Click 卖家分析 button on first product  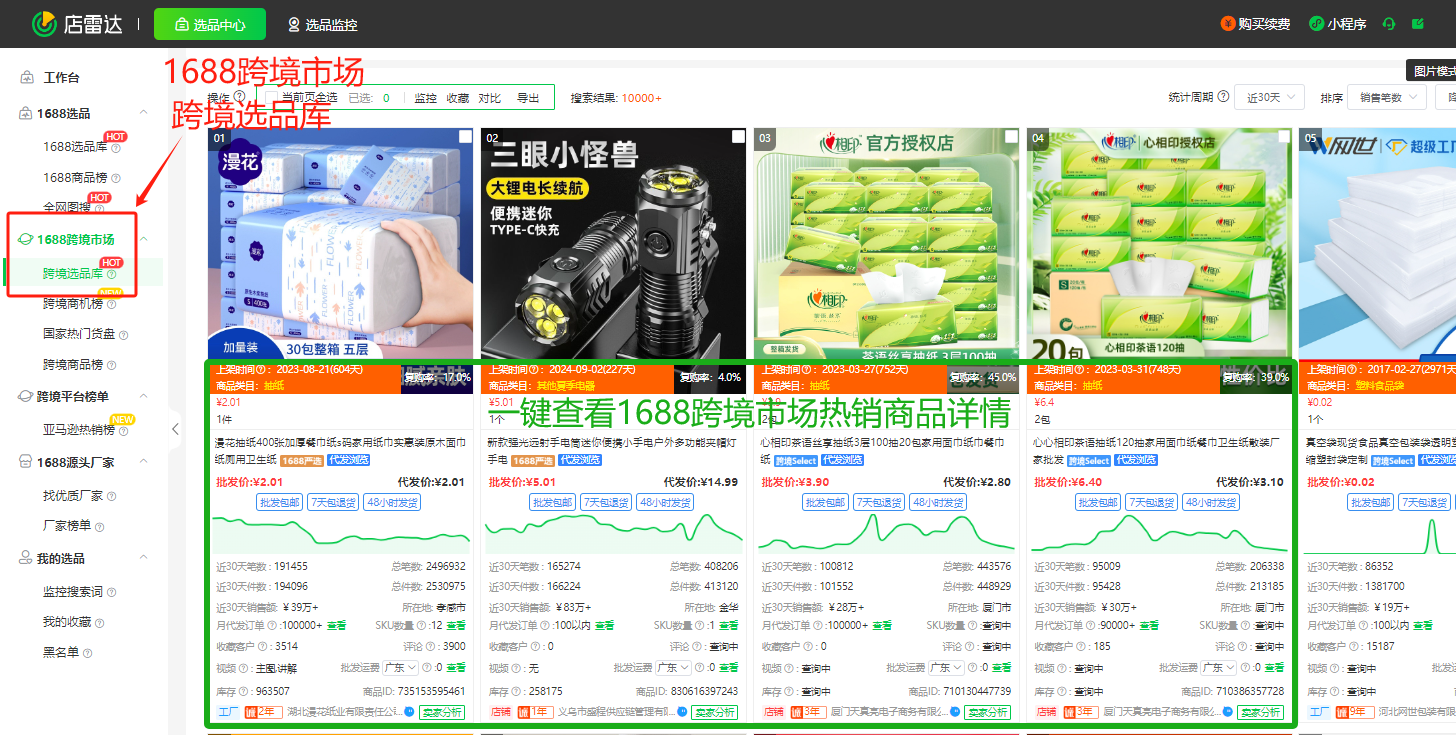tap(444, 712)
